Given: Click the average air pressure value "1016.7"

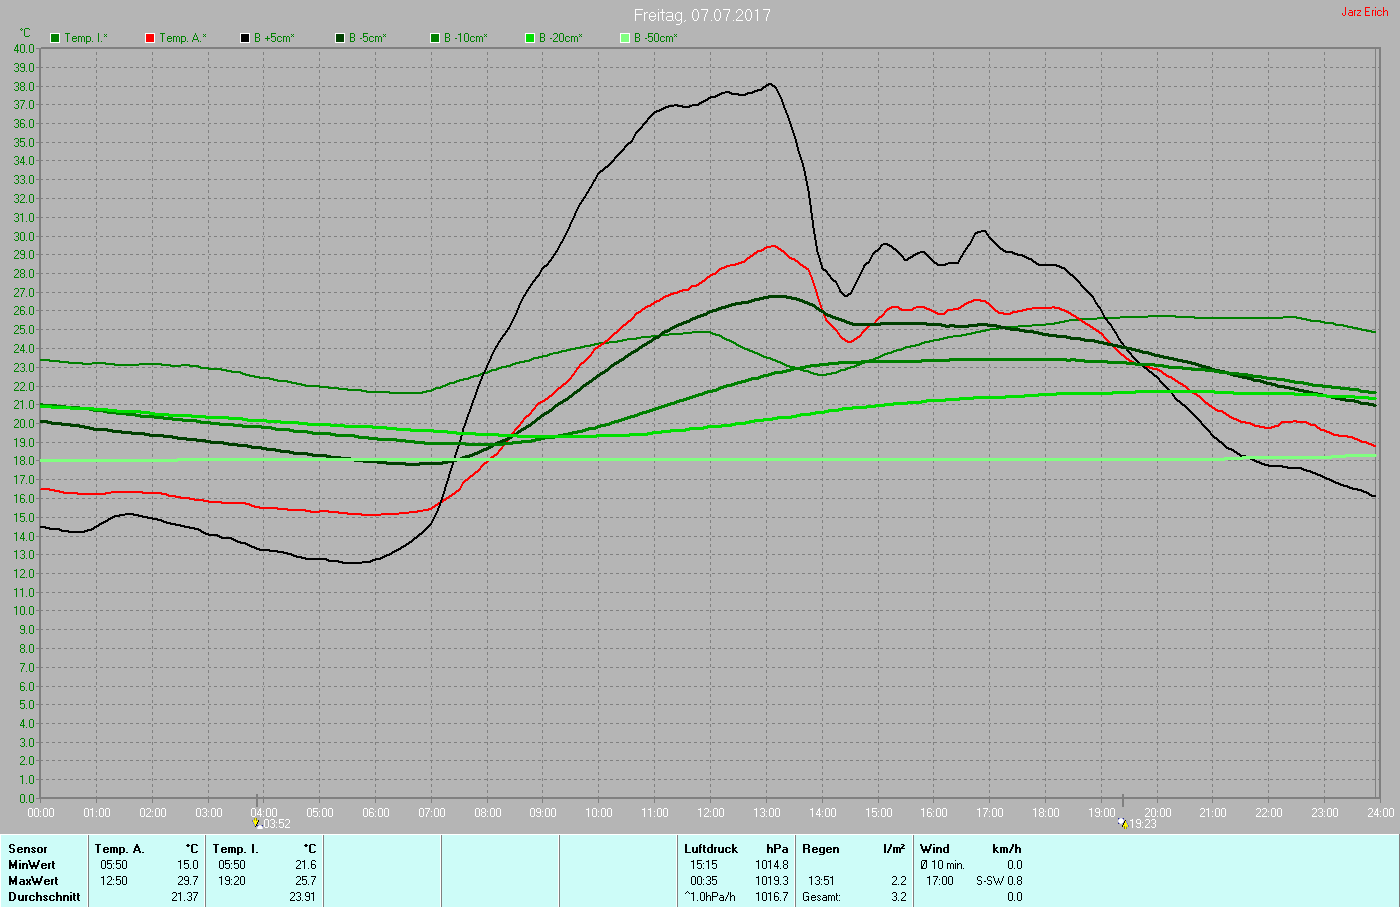Looking at the screenshot, I should pos(772,897).
